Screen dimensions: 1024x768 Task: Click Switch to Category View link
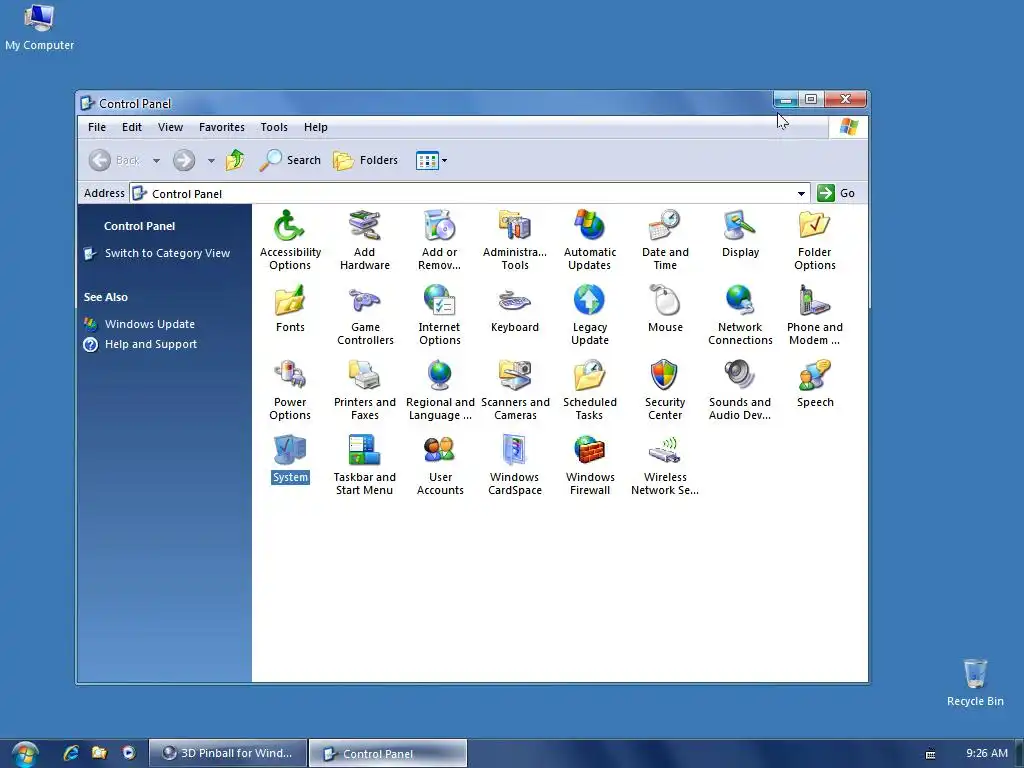(167, 253)
